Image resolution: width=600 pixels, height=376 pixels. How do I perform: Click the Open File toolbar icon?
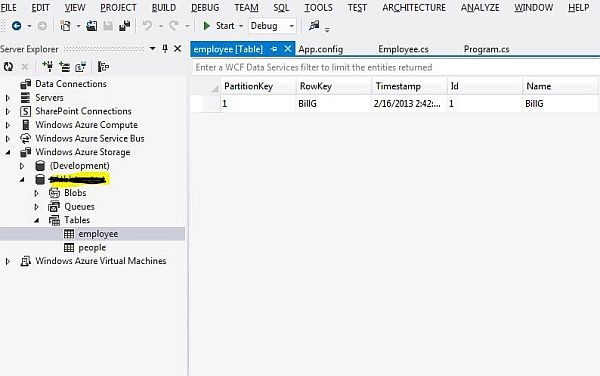91,26
